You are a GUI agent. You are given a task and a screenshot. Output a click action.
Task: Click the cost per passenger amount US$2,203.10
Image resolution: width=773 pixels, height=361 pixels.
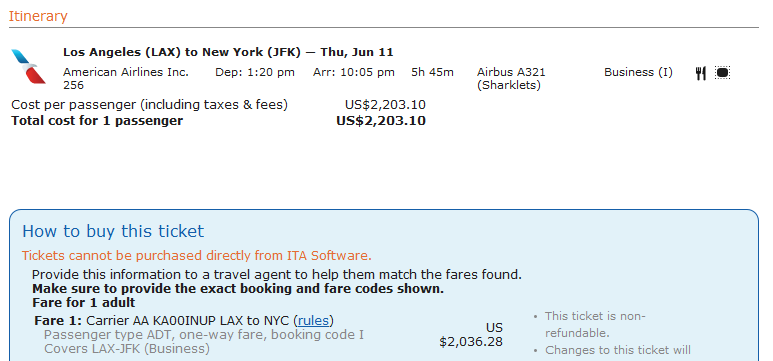pos(386,105)
